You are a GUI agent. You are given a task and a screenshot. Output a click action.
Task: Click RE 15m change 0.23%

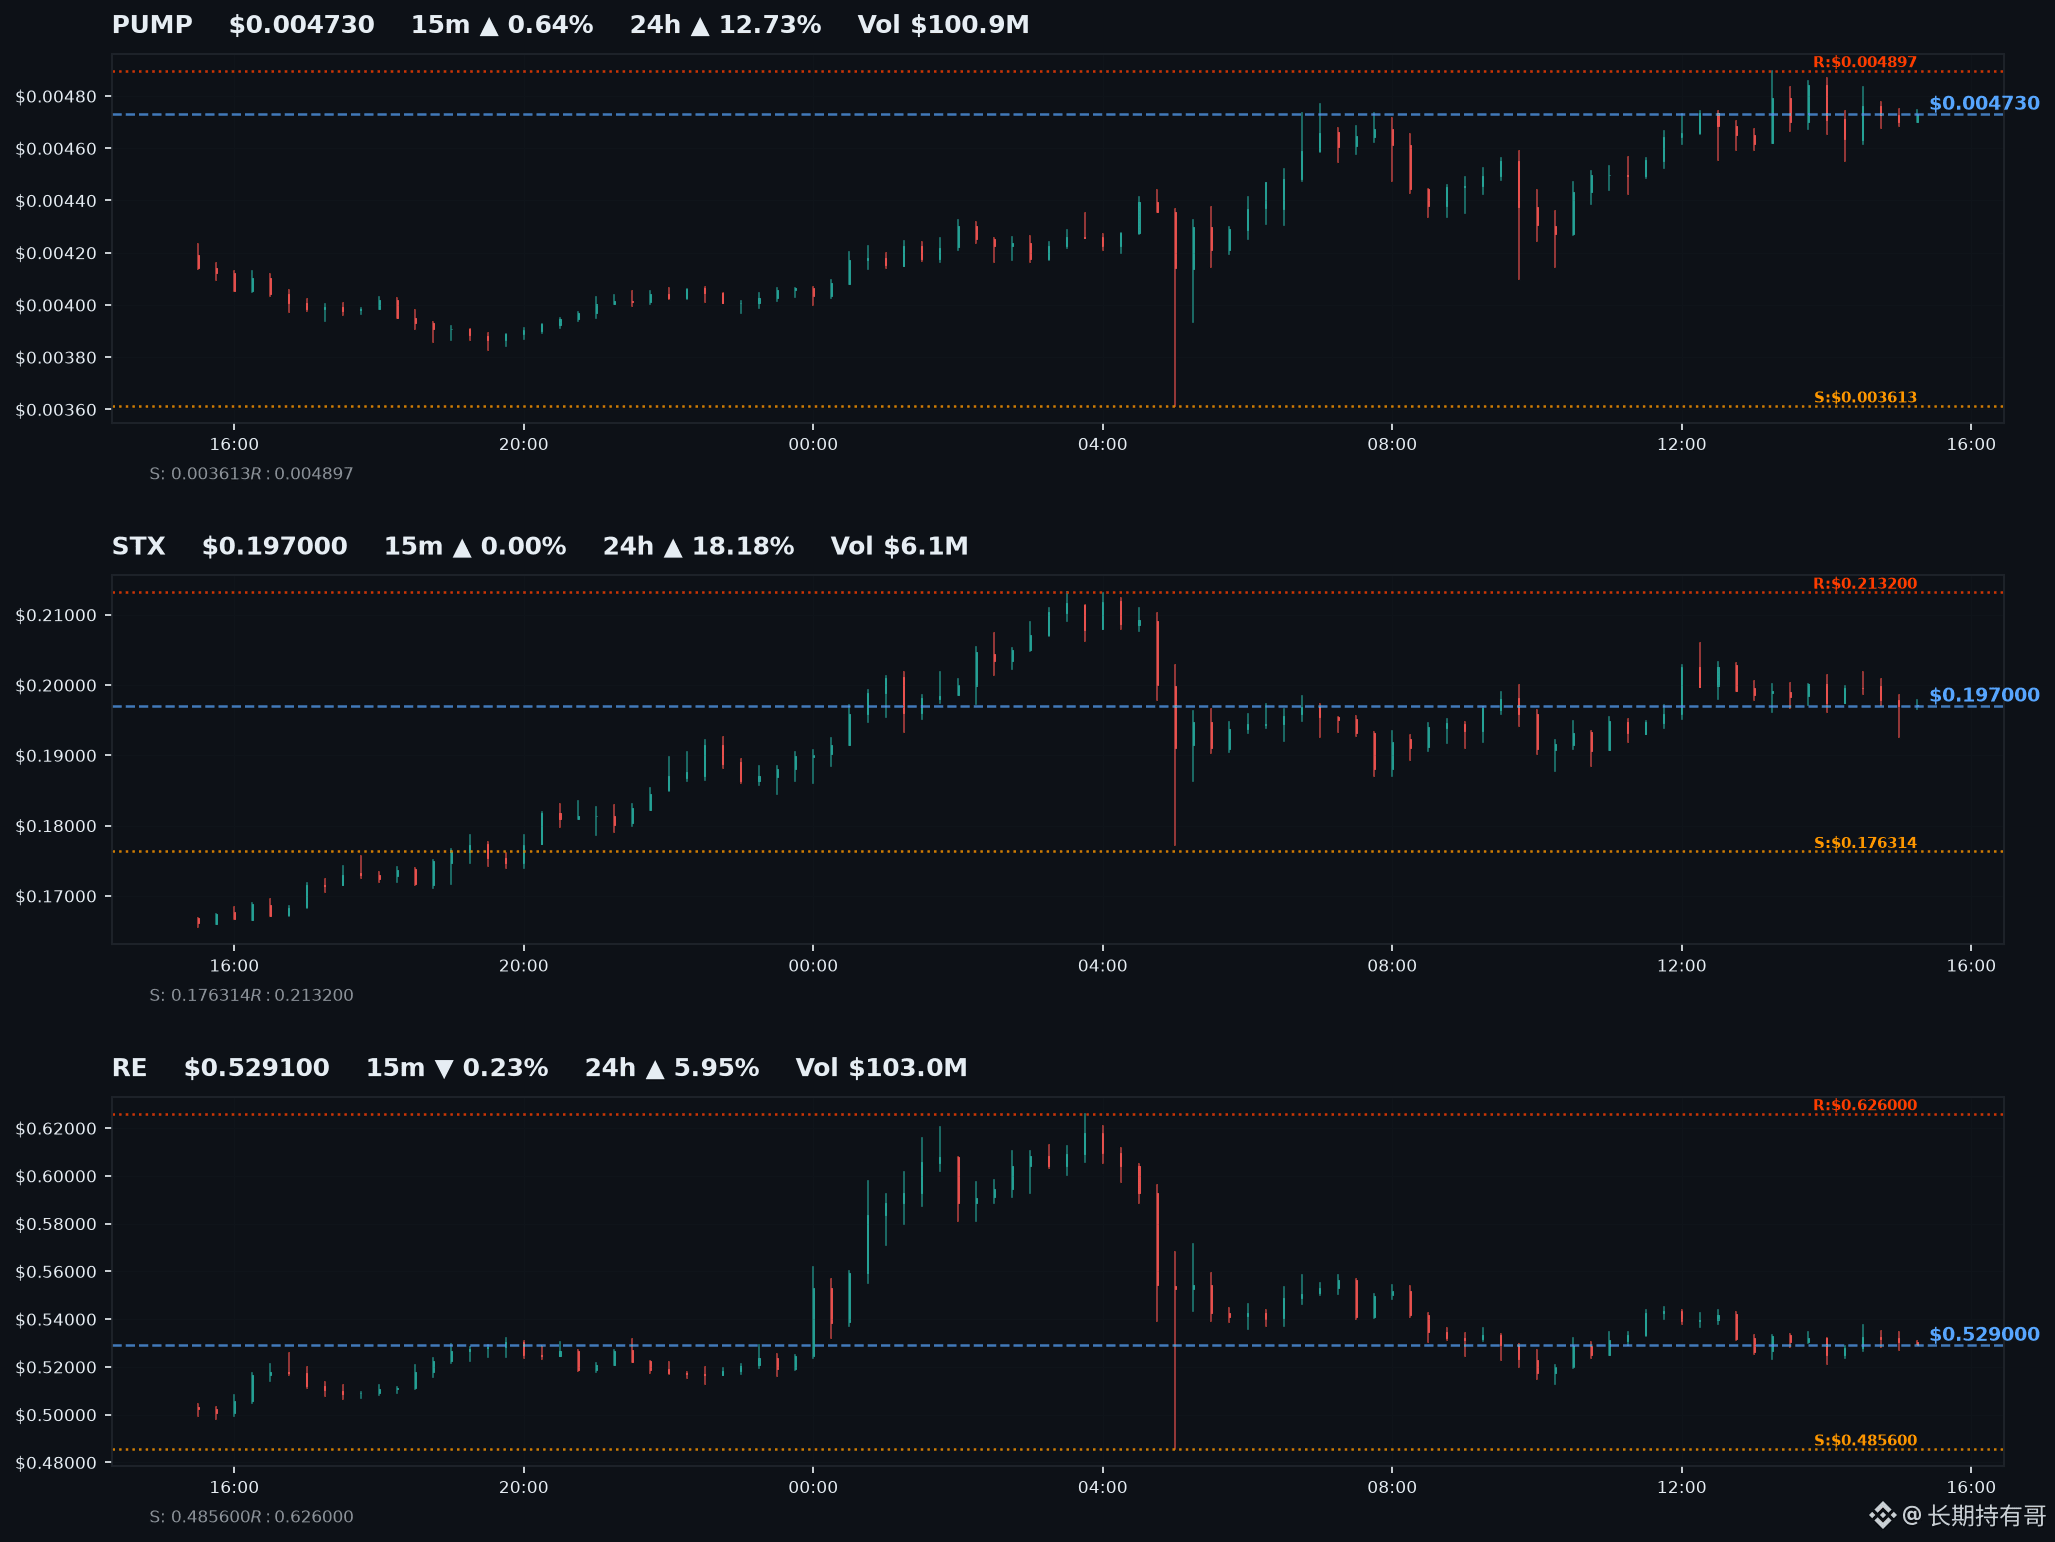click(457, 1068)
